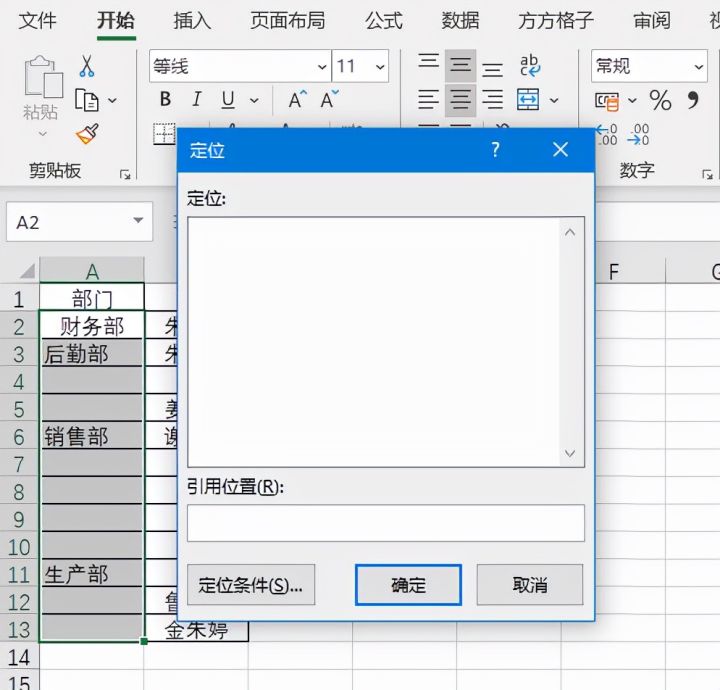720x690 pixels.
Task: Click the Copy icon
Action: [x=86, y=100]
